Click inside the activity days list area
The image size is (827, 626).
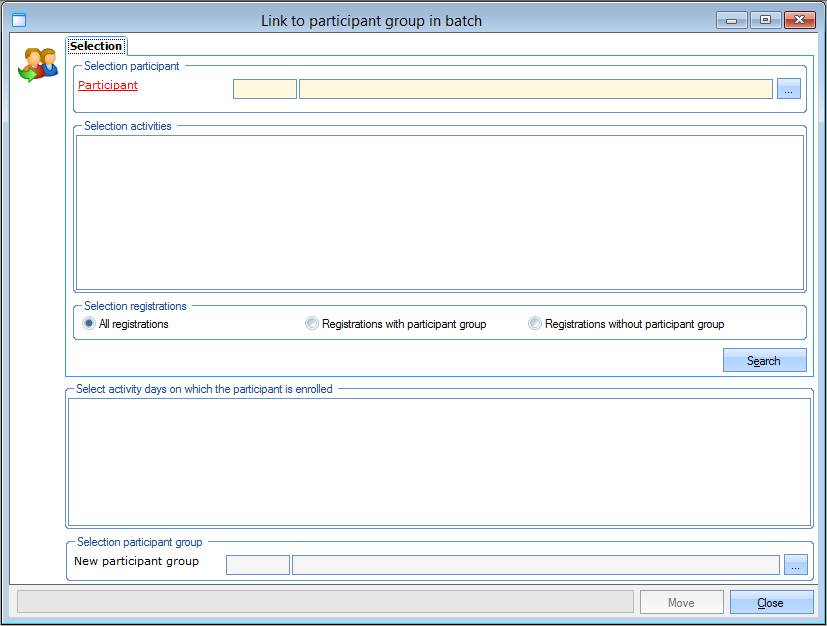tap(438, 461)
